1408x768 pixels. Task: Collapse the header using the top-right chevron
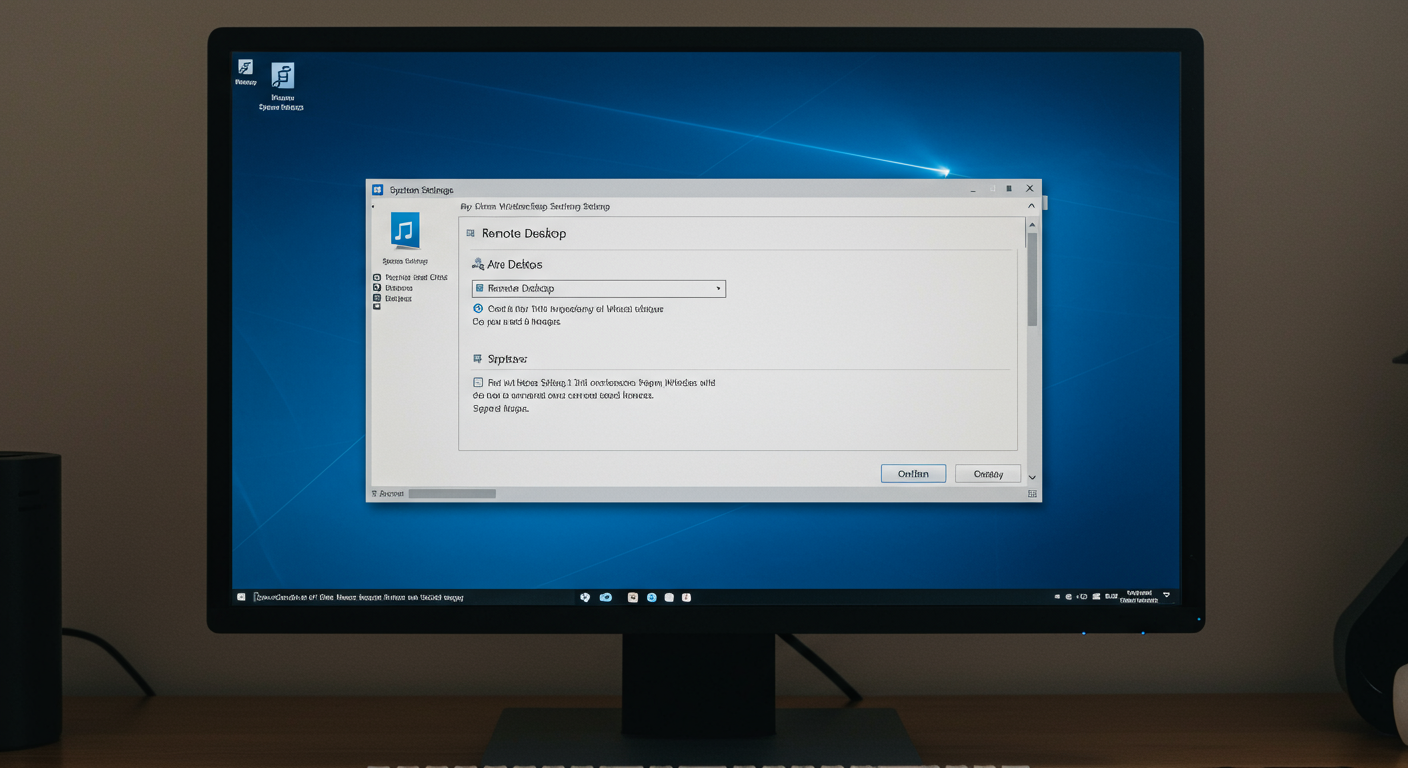point(1031,206)
